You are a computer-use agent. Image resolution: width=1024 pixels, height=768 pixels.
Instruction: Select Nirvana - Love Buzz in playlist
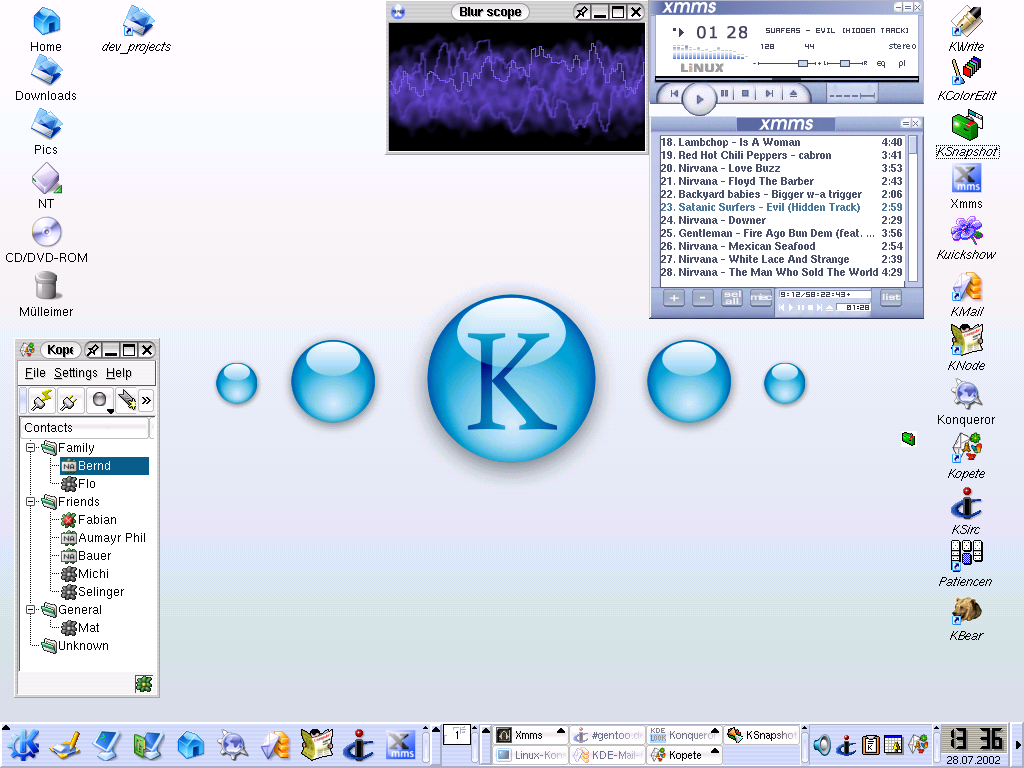click(781, 168)
